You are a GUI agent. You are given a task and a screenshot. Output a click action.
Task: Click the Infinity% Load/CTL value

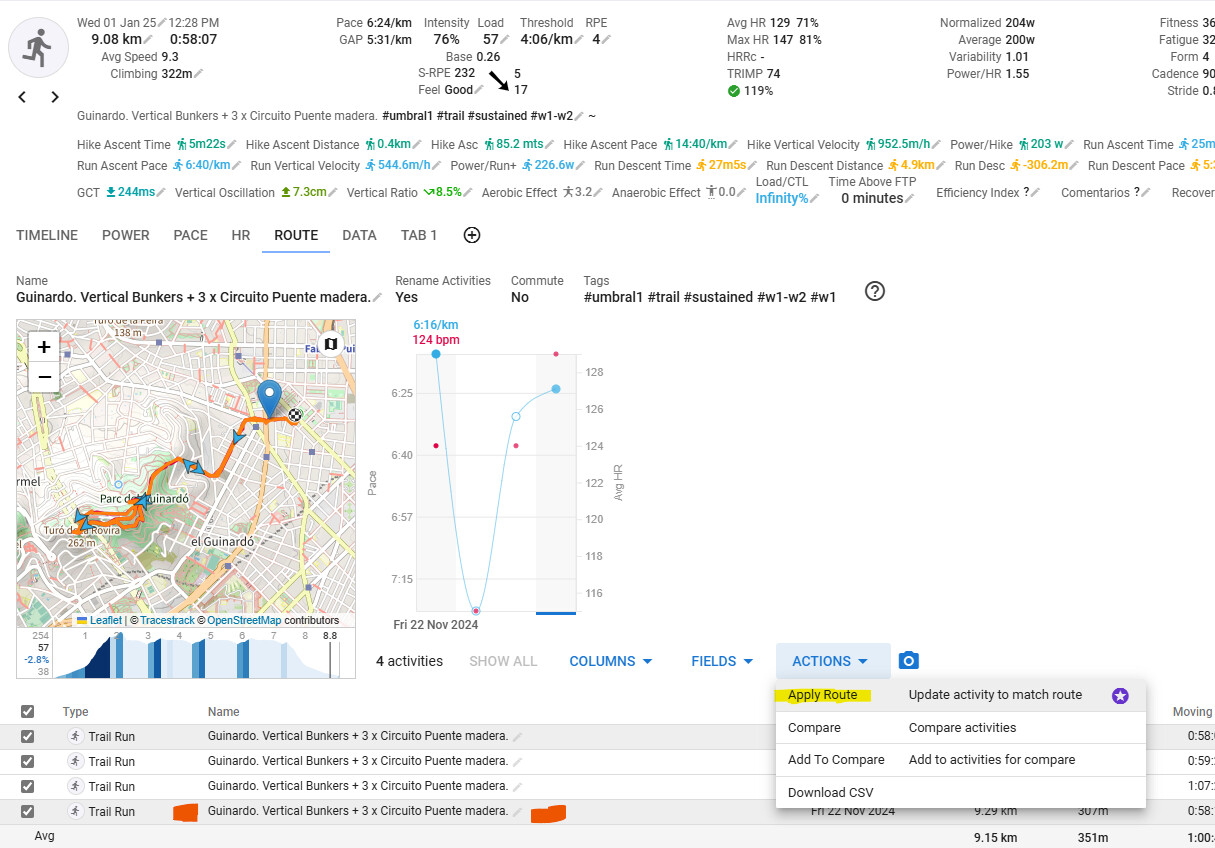[781, 198]
